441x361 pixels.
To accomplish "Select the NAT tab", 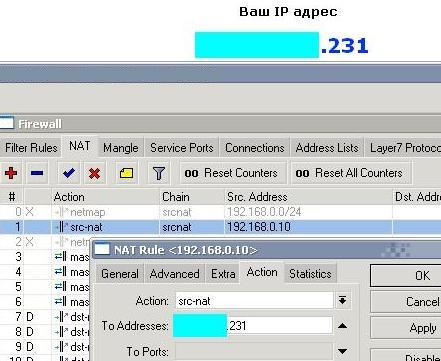I will [x=80, y=146].
